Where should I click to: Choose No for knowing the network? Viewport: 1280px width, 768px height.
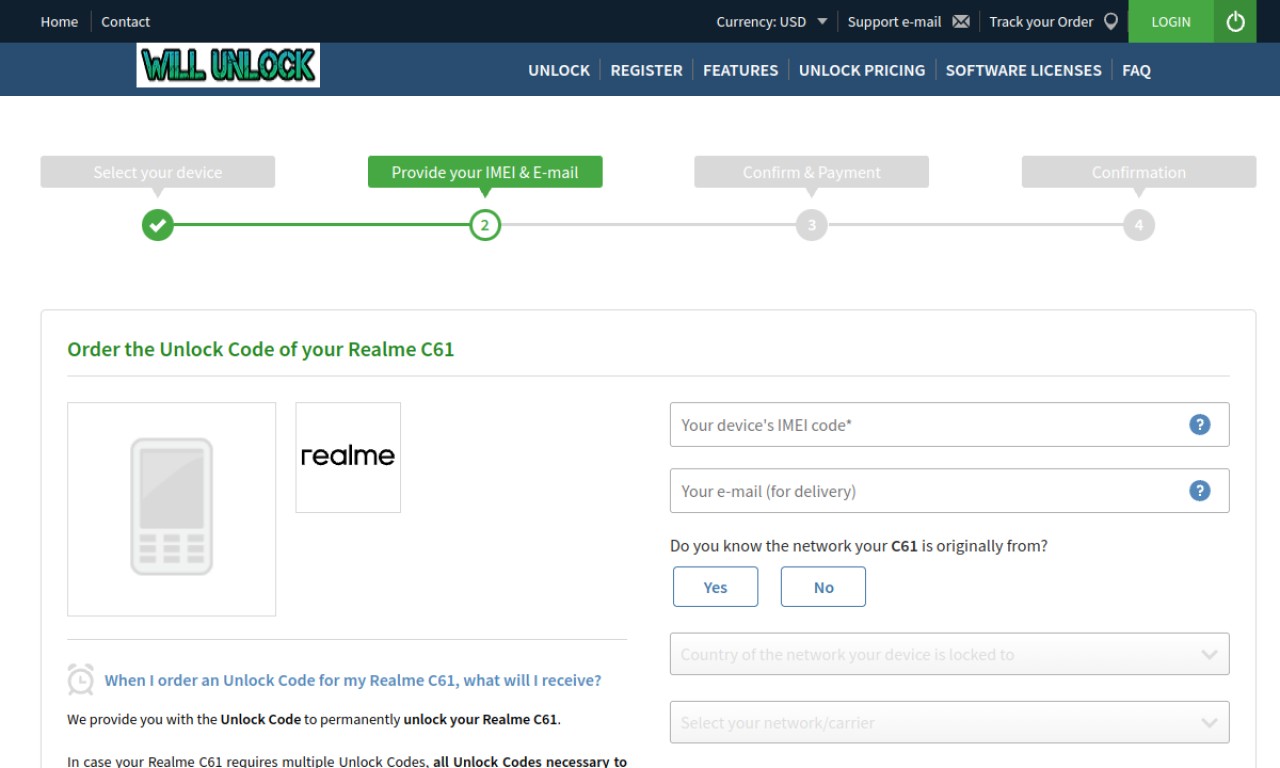pyautogui.click(x=823, y=587)
